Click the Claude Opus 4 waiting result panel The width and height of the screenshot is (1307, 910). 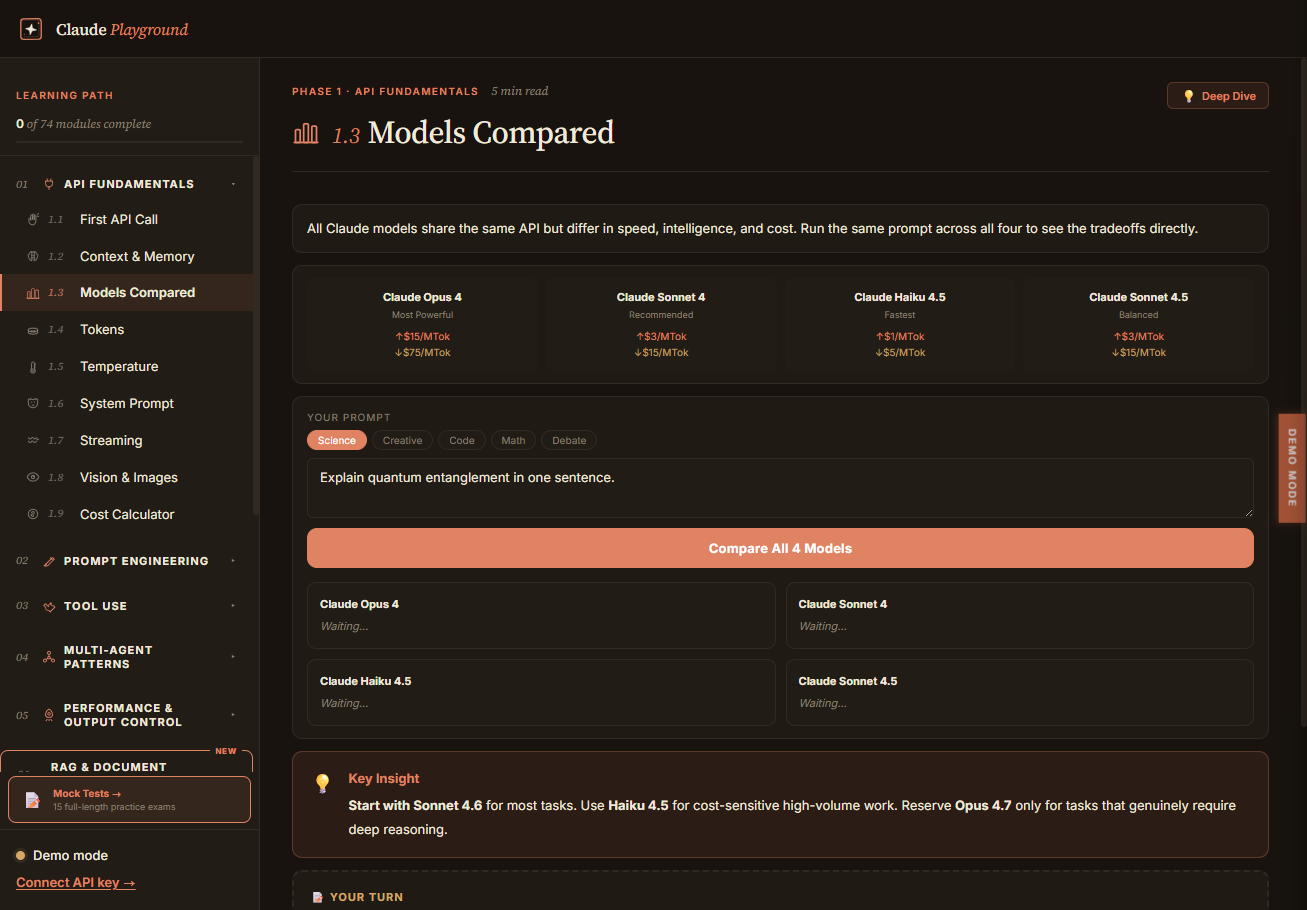[x=541, y=615]
